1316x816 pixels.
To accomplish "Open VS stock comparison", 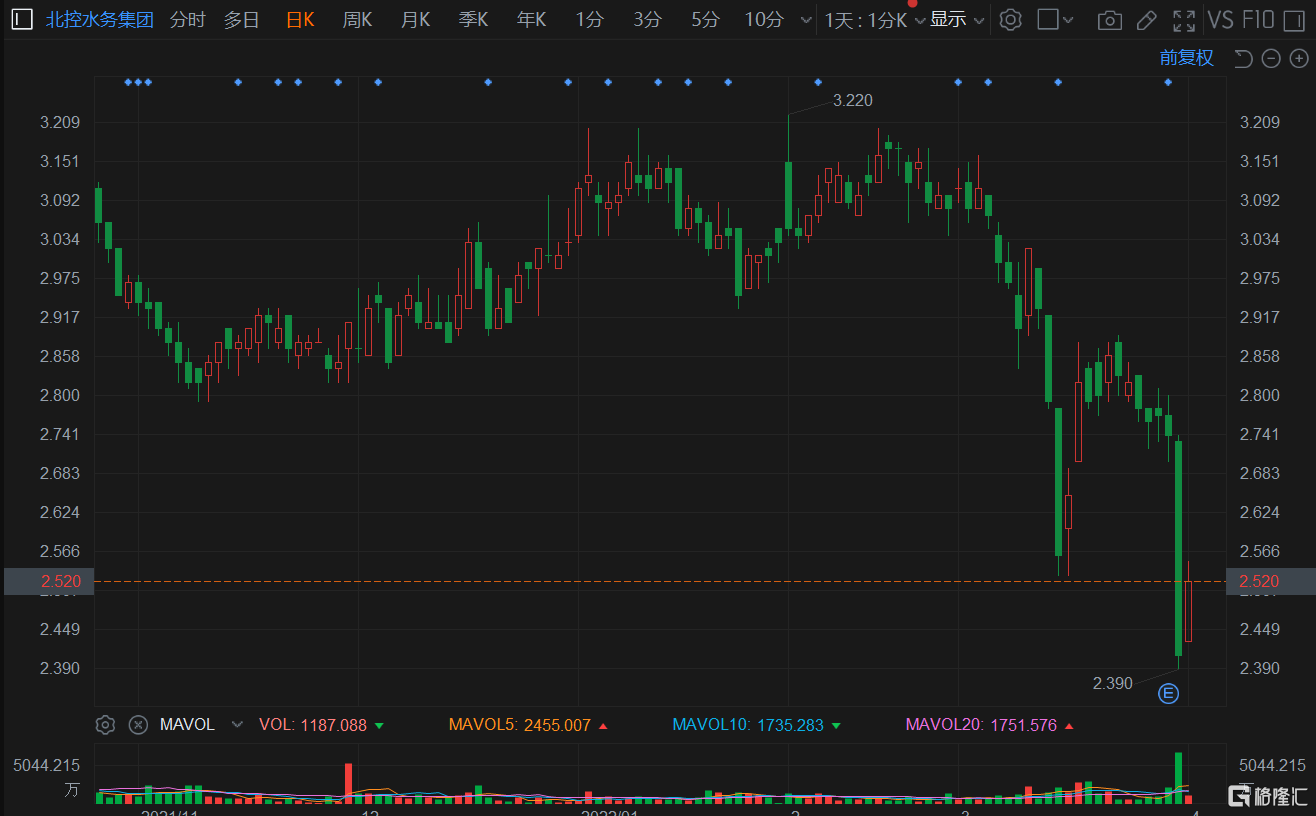I will click(x=1220, y=19).
